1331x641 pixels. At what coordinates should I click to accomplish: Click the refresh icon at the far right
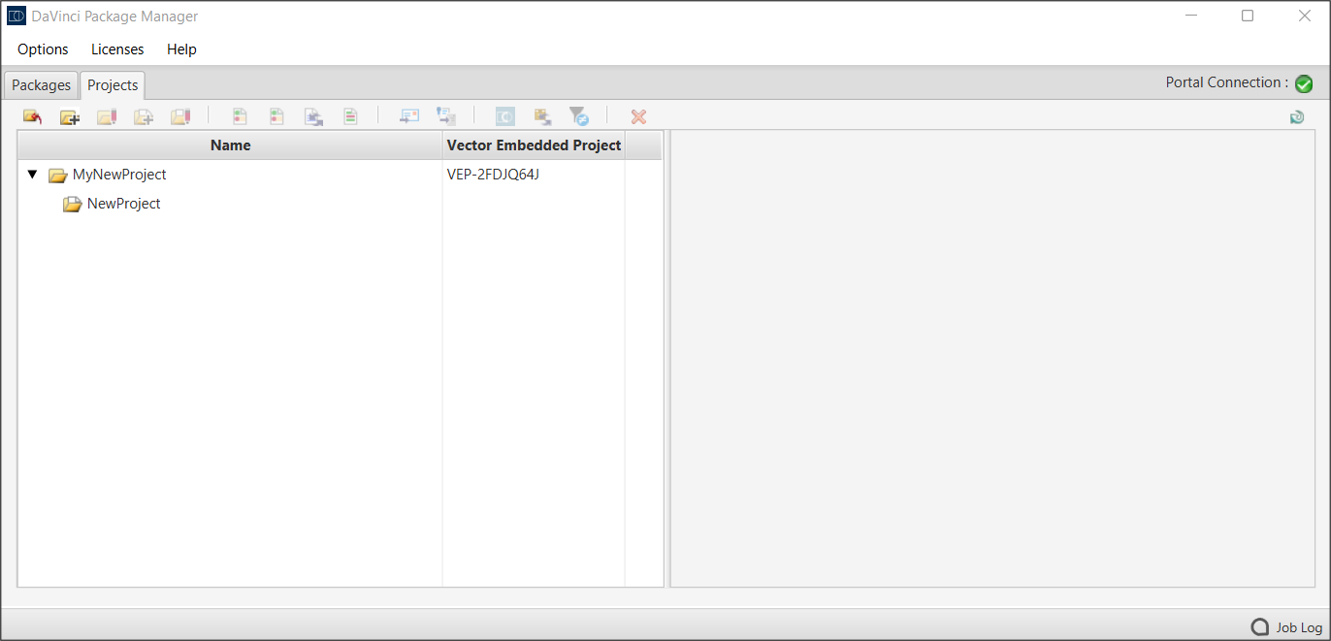(1297, 117)
